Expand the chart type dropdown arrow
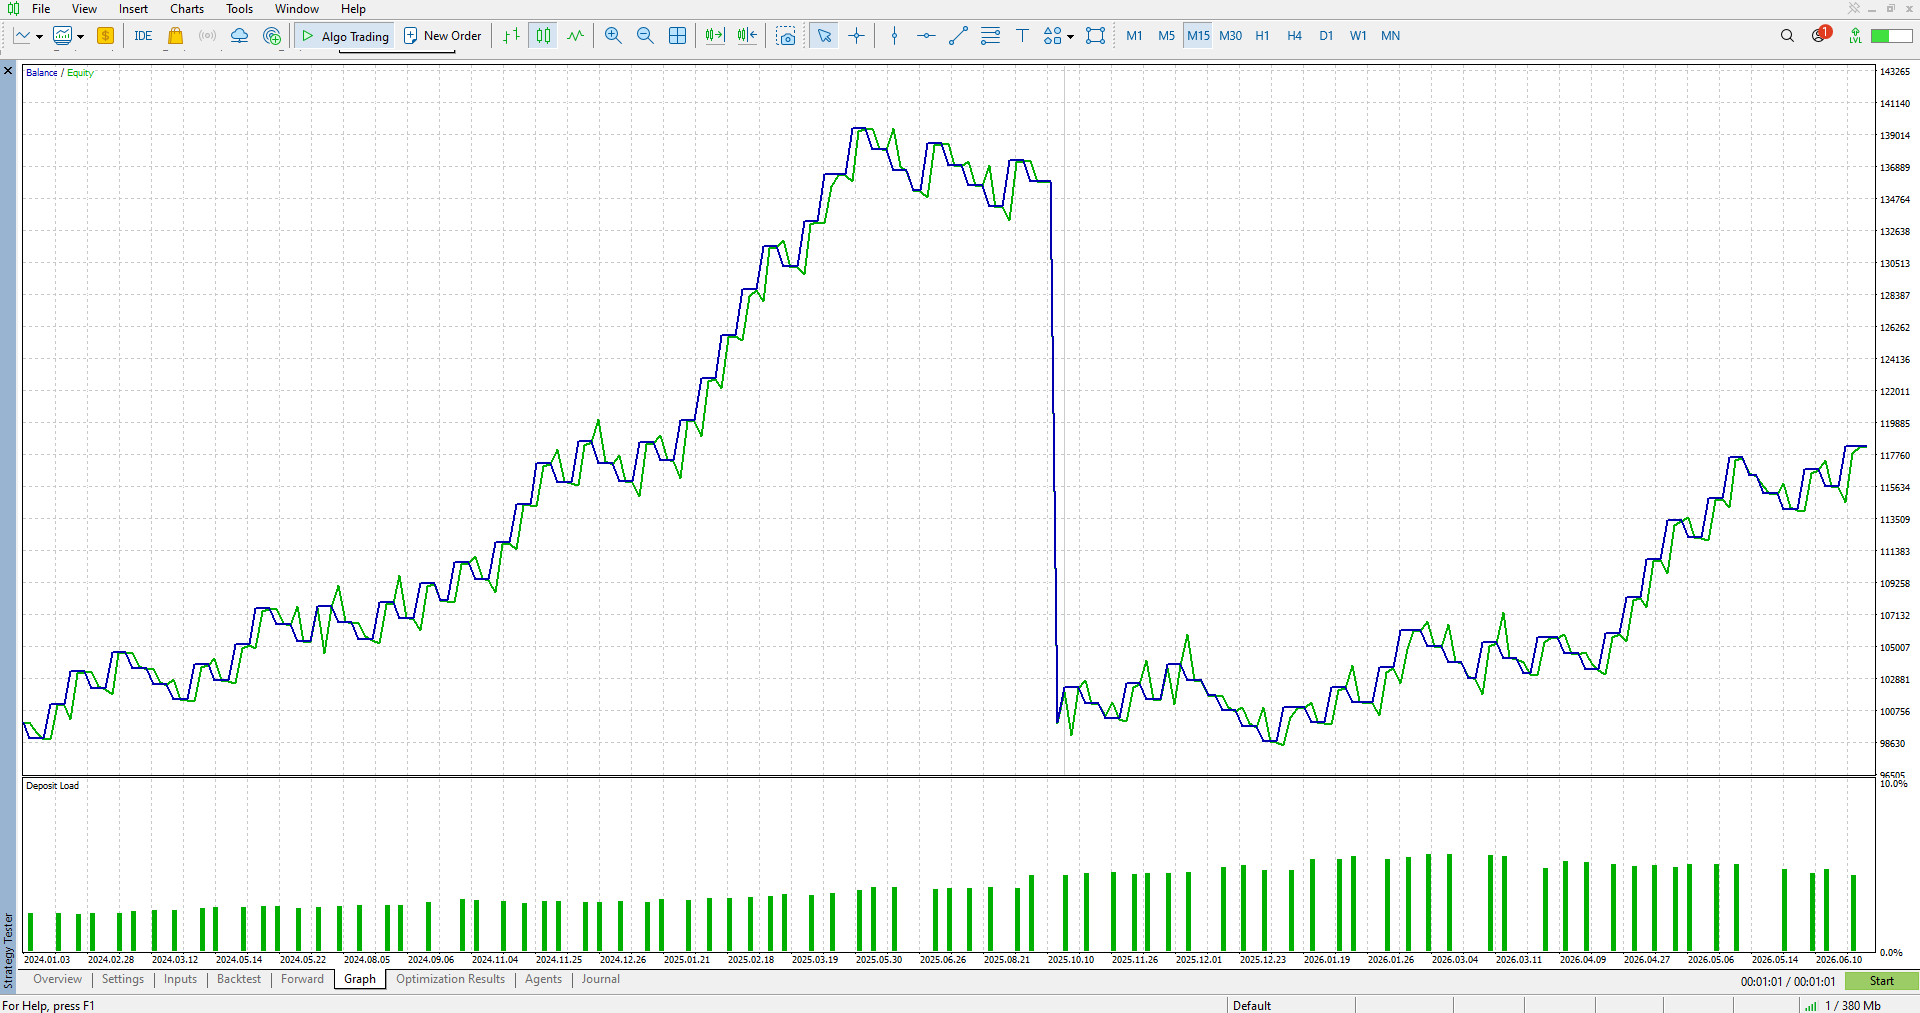Viewport: 1920px width, 1013px height. pyautogui.click(x=39, y=37)
